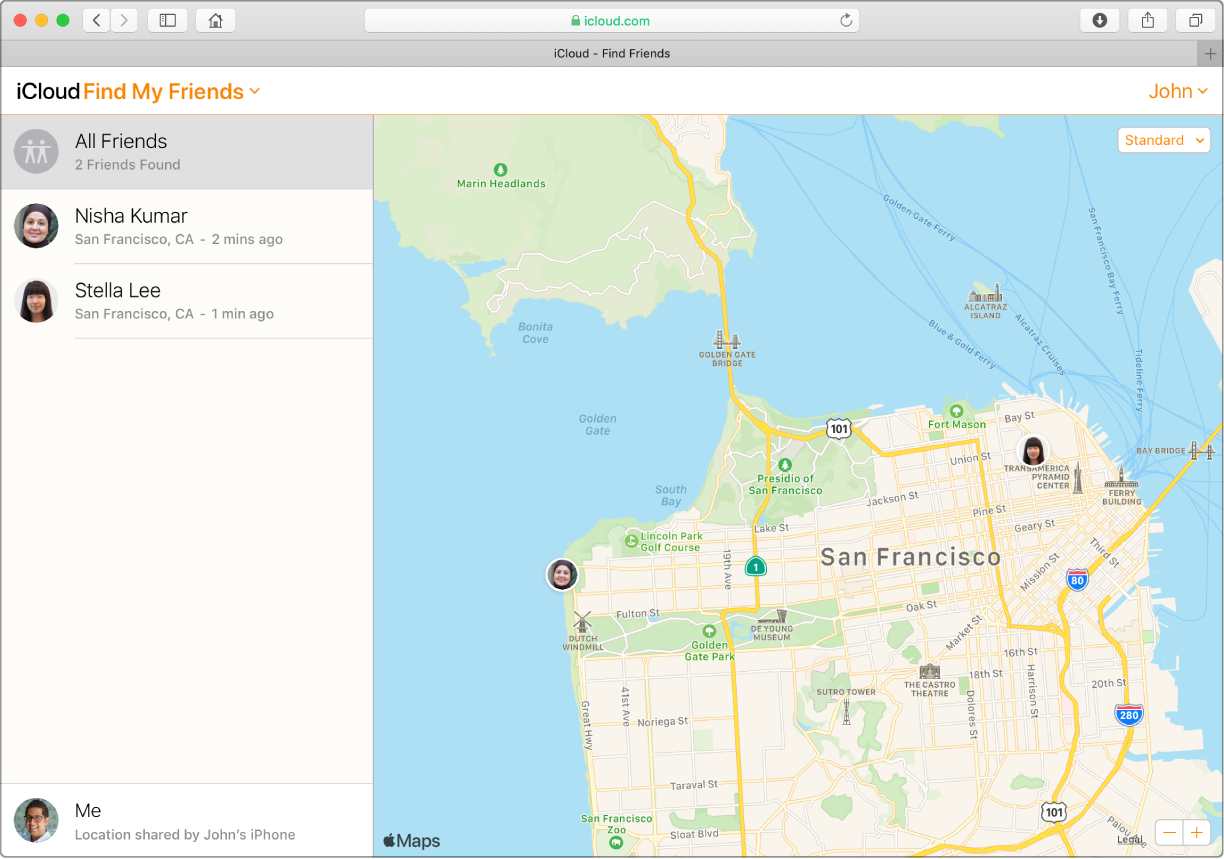Toggle the Safari sidebar button
Viewport: 1224px width, 859px height.
167,20
